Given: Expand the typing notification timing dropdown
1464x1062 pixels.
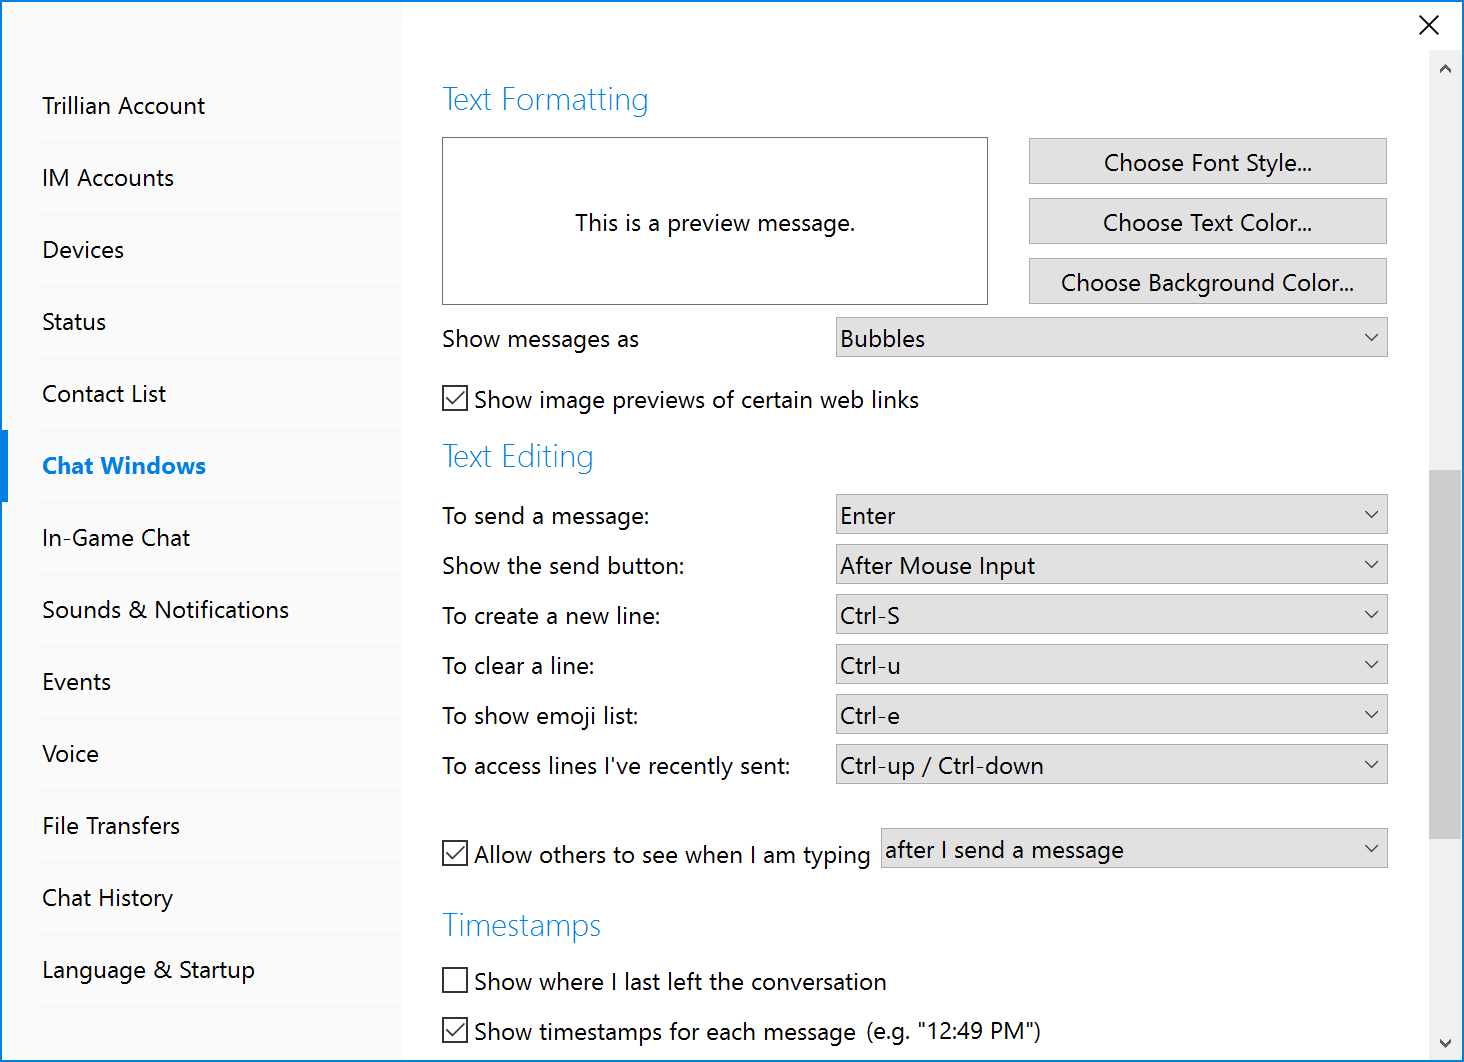Looking at the screenshot, I should click(1133, 849).
